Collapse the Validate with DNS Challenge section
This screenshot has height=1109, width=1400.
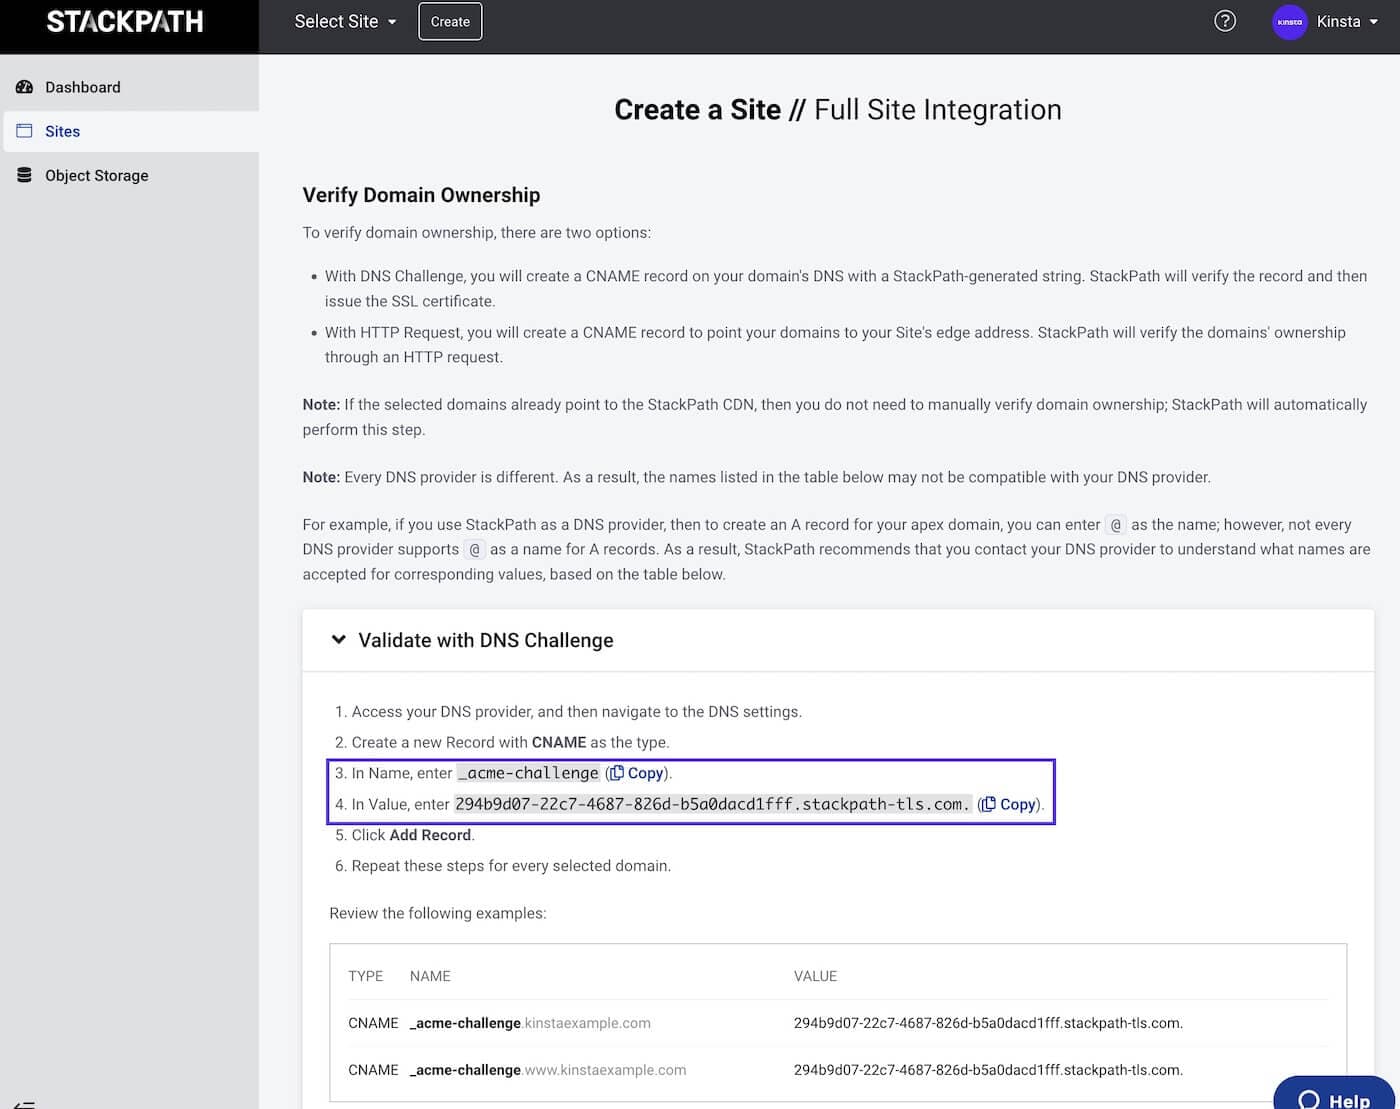point(339,640)
